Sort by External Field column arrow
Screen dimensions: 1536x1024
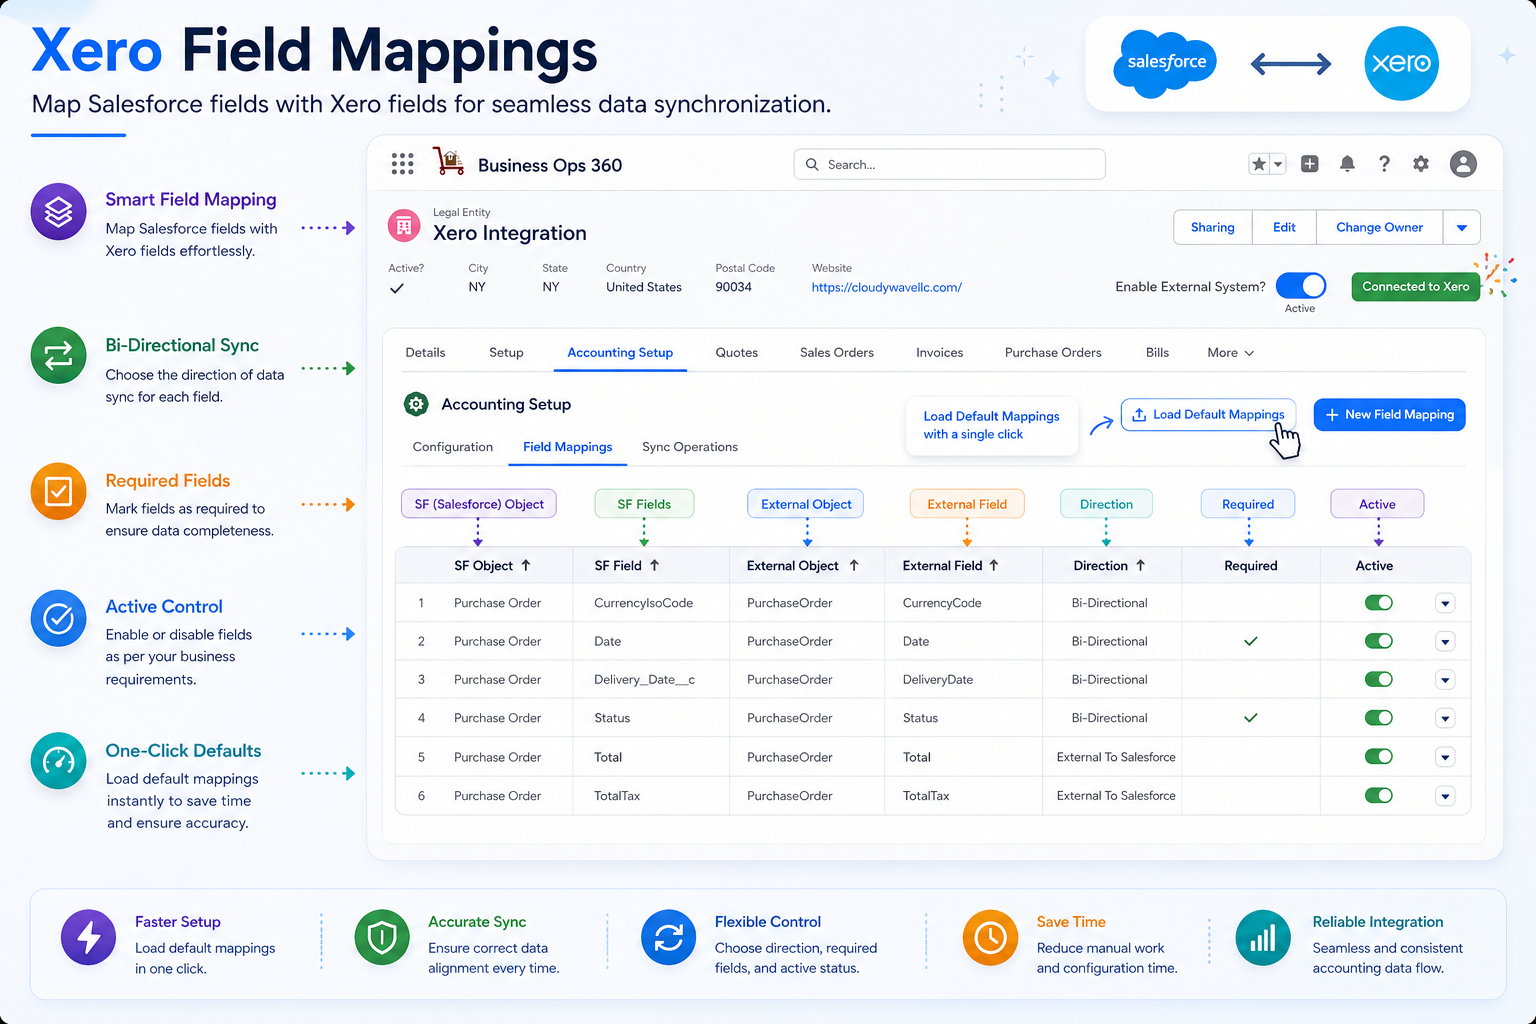coord(994,565)
